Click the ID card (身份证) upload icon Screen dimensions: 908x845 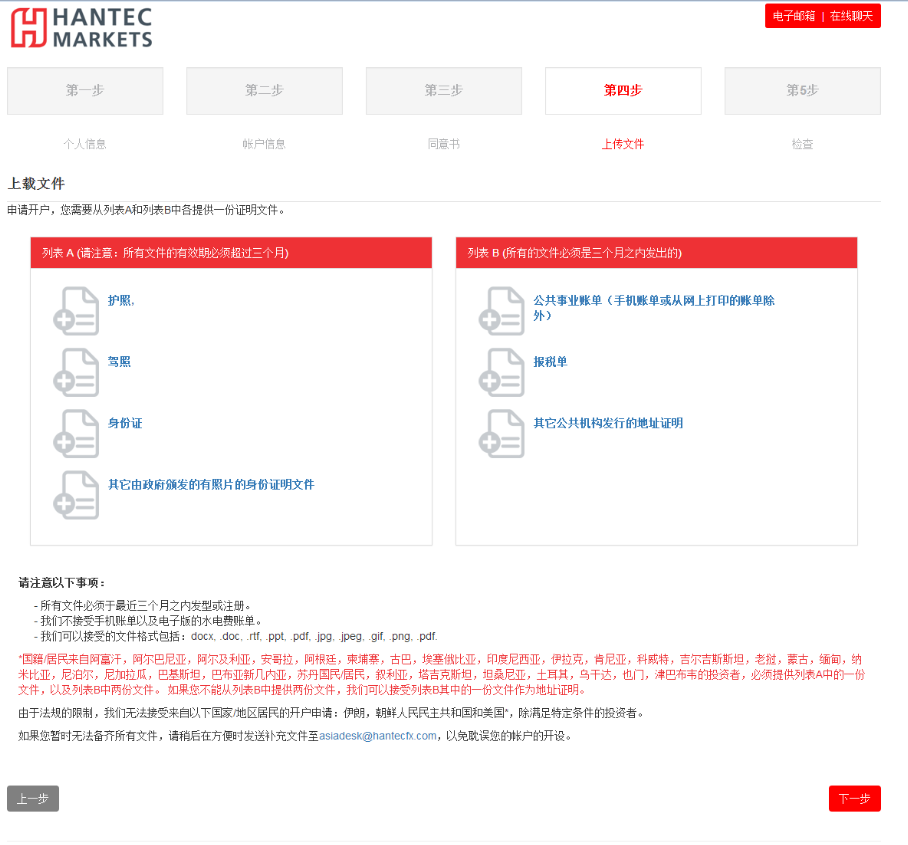[x=75, y=433]
